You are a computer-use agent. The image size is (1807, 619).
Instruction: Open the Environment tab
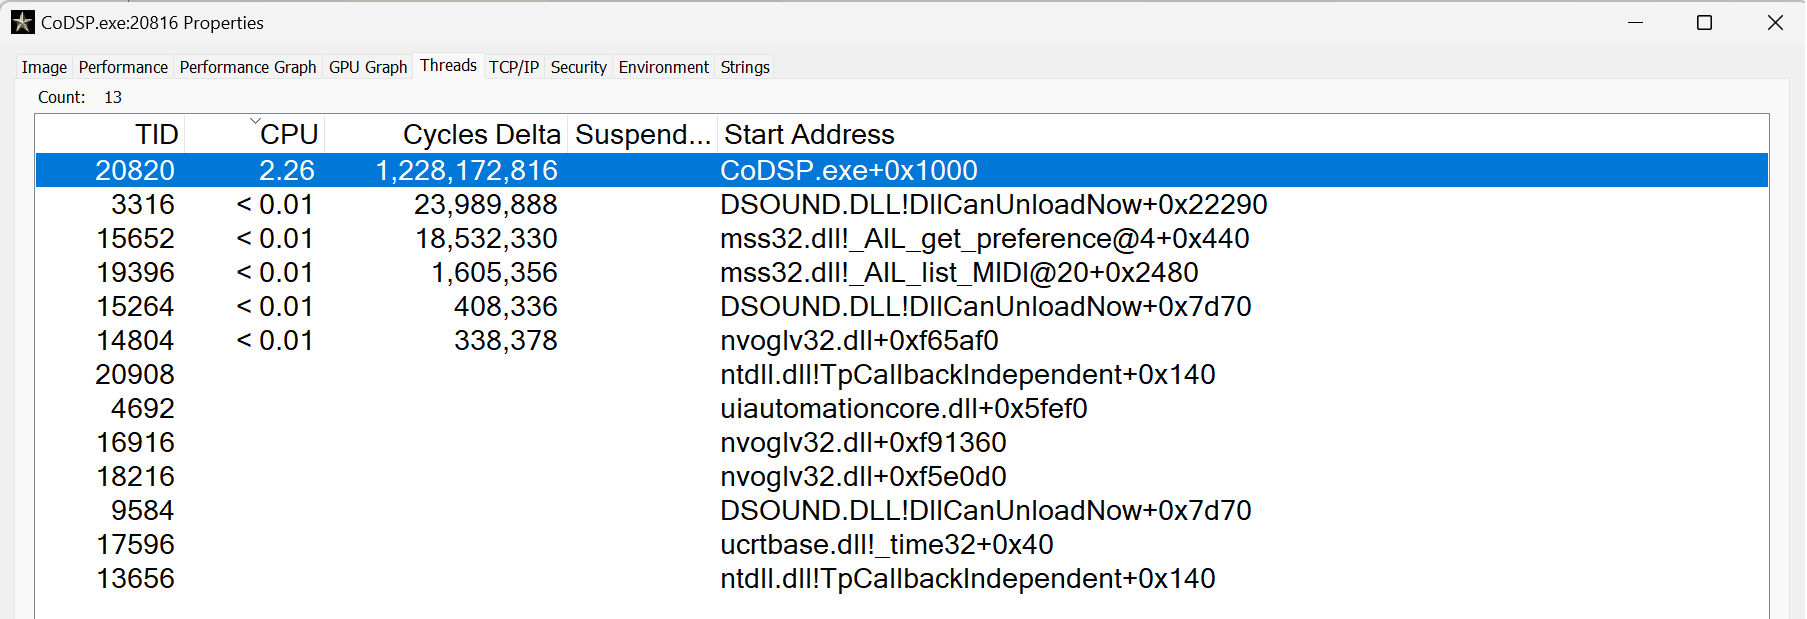coord(663,67)
